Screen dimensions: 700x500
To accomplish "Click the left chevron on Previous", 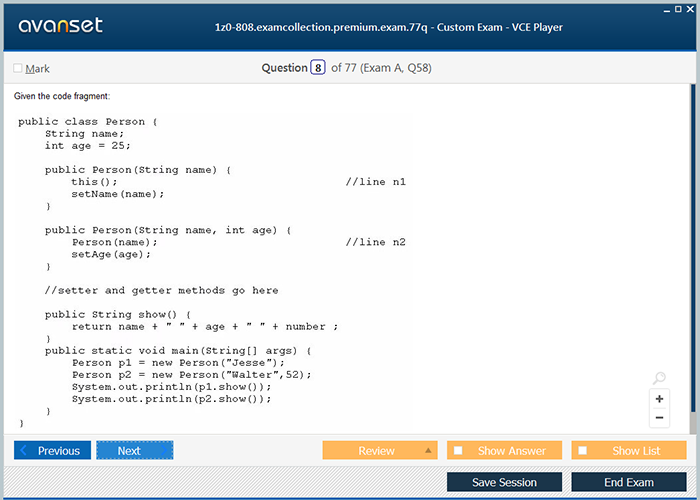I will pos(25,451).
